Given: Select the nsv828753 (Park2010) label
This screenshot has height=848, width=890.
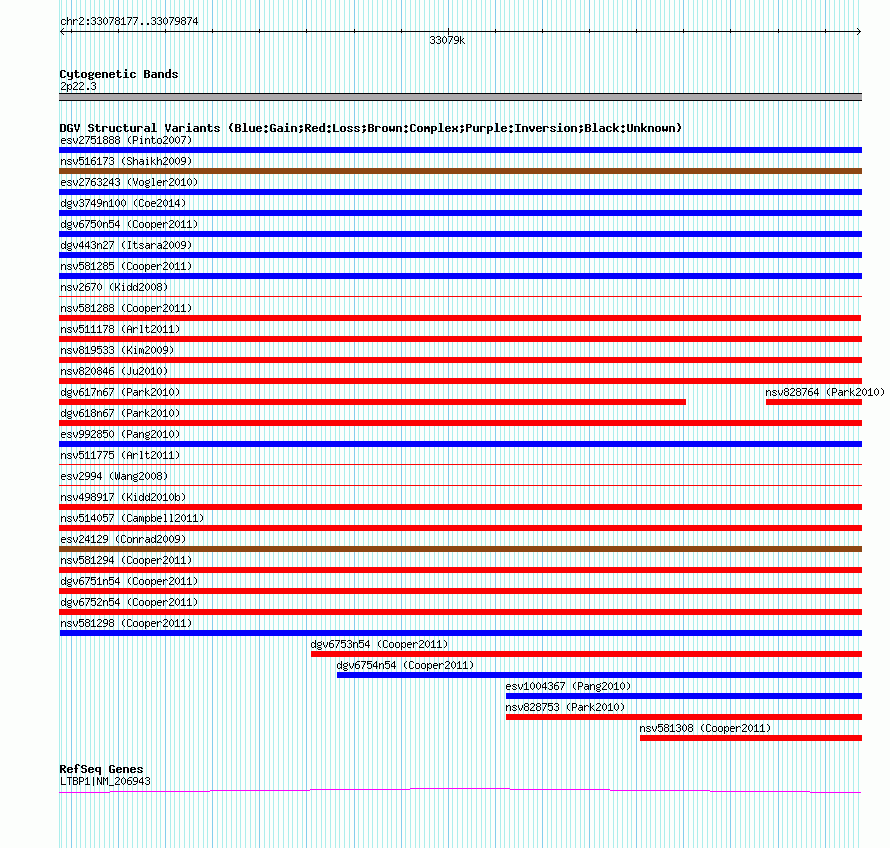Looking at the screenshot, I should (565, 707).
